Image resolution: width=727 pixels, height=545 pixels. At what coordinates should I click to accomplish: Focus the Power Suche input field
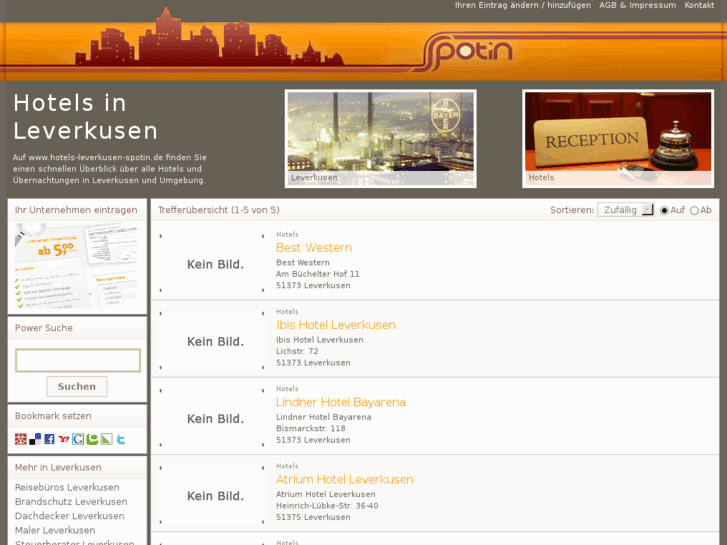pos(78,360)
